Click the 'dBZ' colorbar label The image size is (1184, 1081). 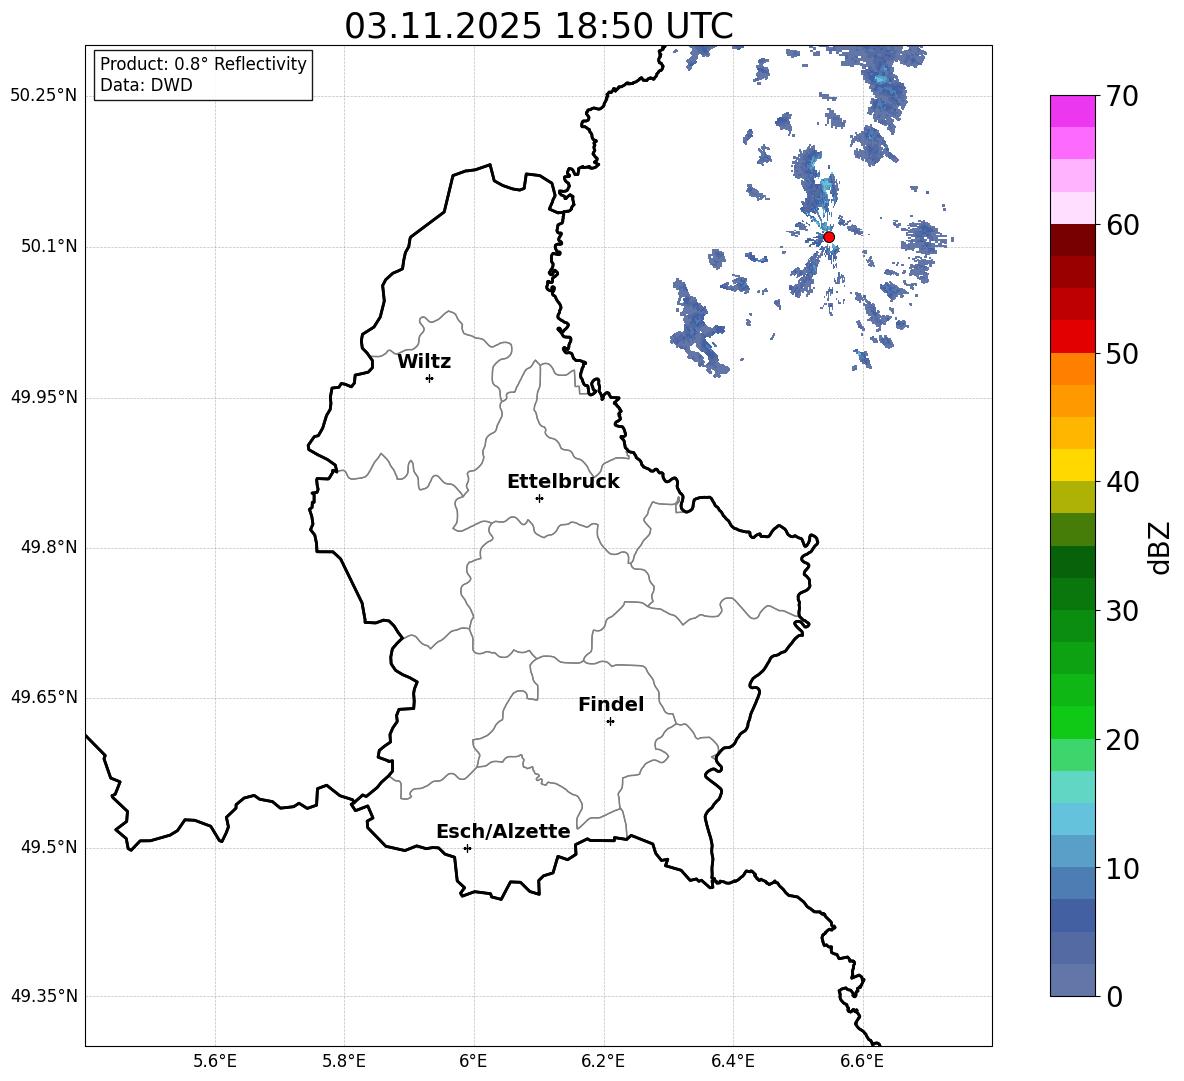tap(1160, 548)
